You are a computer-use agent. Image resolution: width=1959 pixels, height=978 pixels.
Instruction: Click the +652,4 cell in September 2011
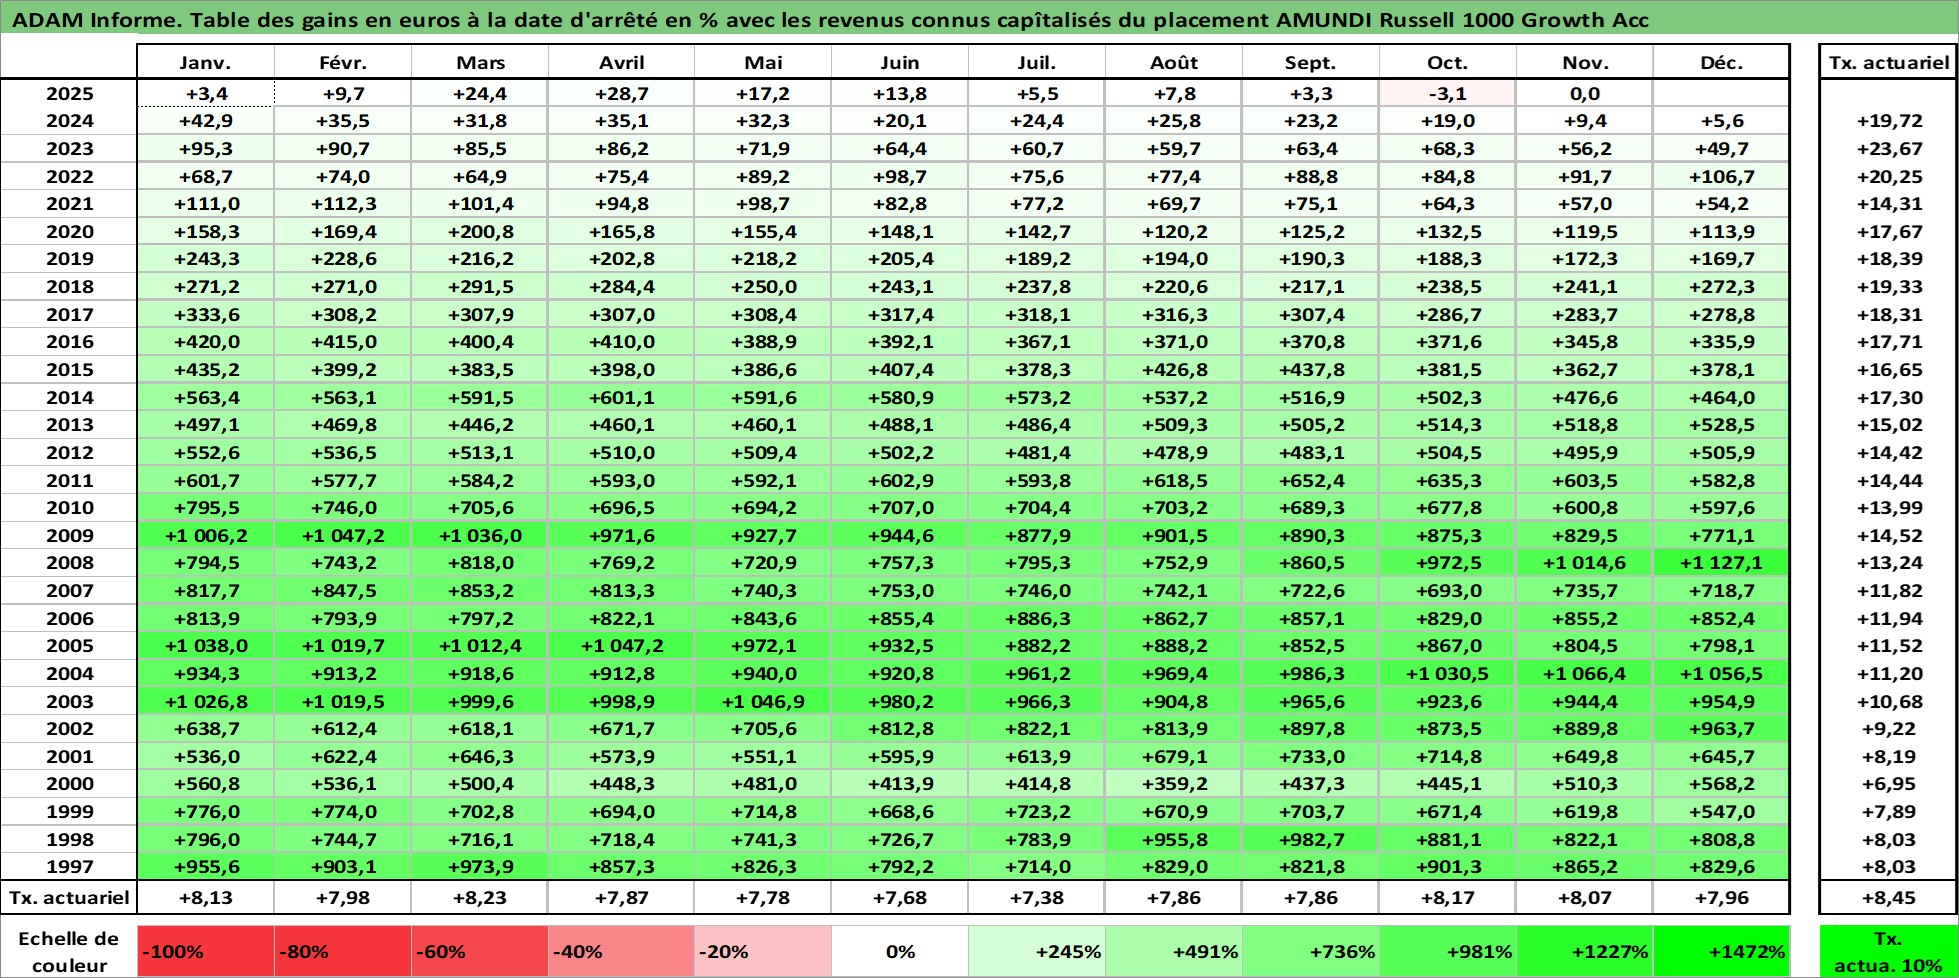click(1310, 480)
